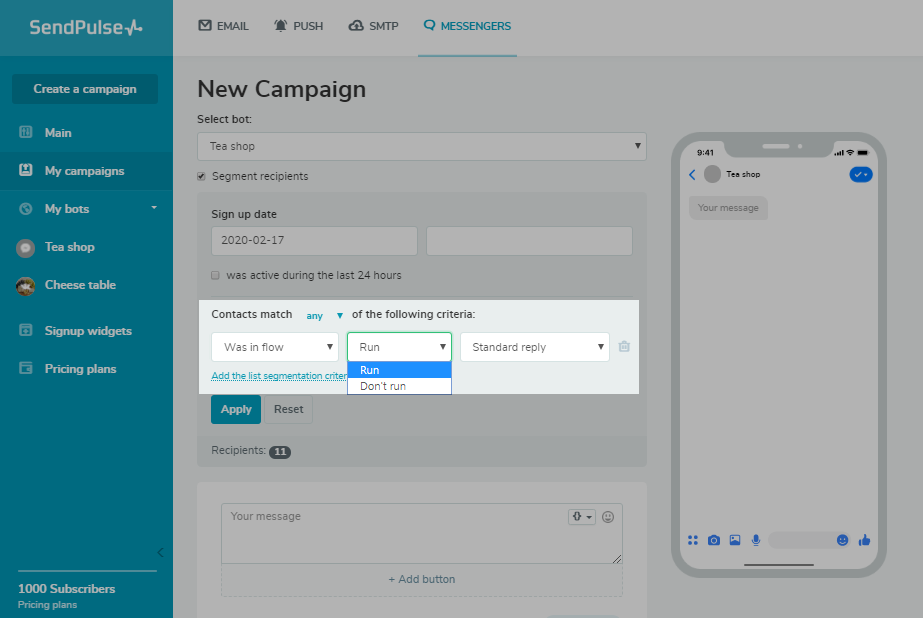Screen dimensions: 923x618
Task: Switch to the MESSENGERS tab
Action: 467,26
